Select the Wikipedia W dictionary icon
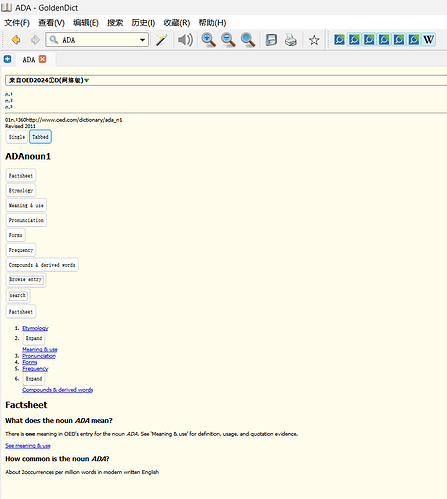Image resolution: width=447 pixels, height=499 pixels. click(x=428, y=40)
